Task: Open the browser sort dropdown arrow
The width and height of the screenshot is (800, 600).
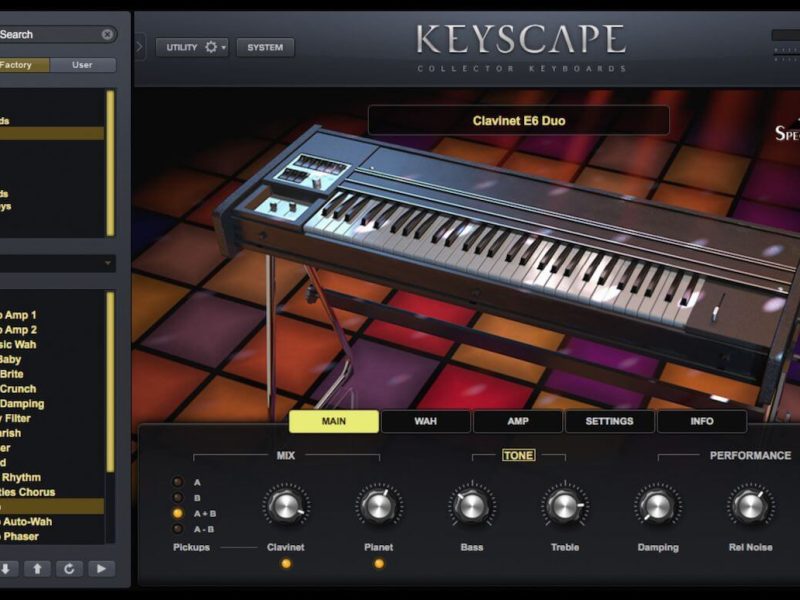Action: coord(108,263)
